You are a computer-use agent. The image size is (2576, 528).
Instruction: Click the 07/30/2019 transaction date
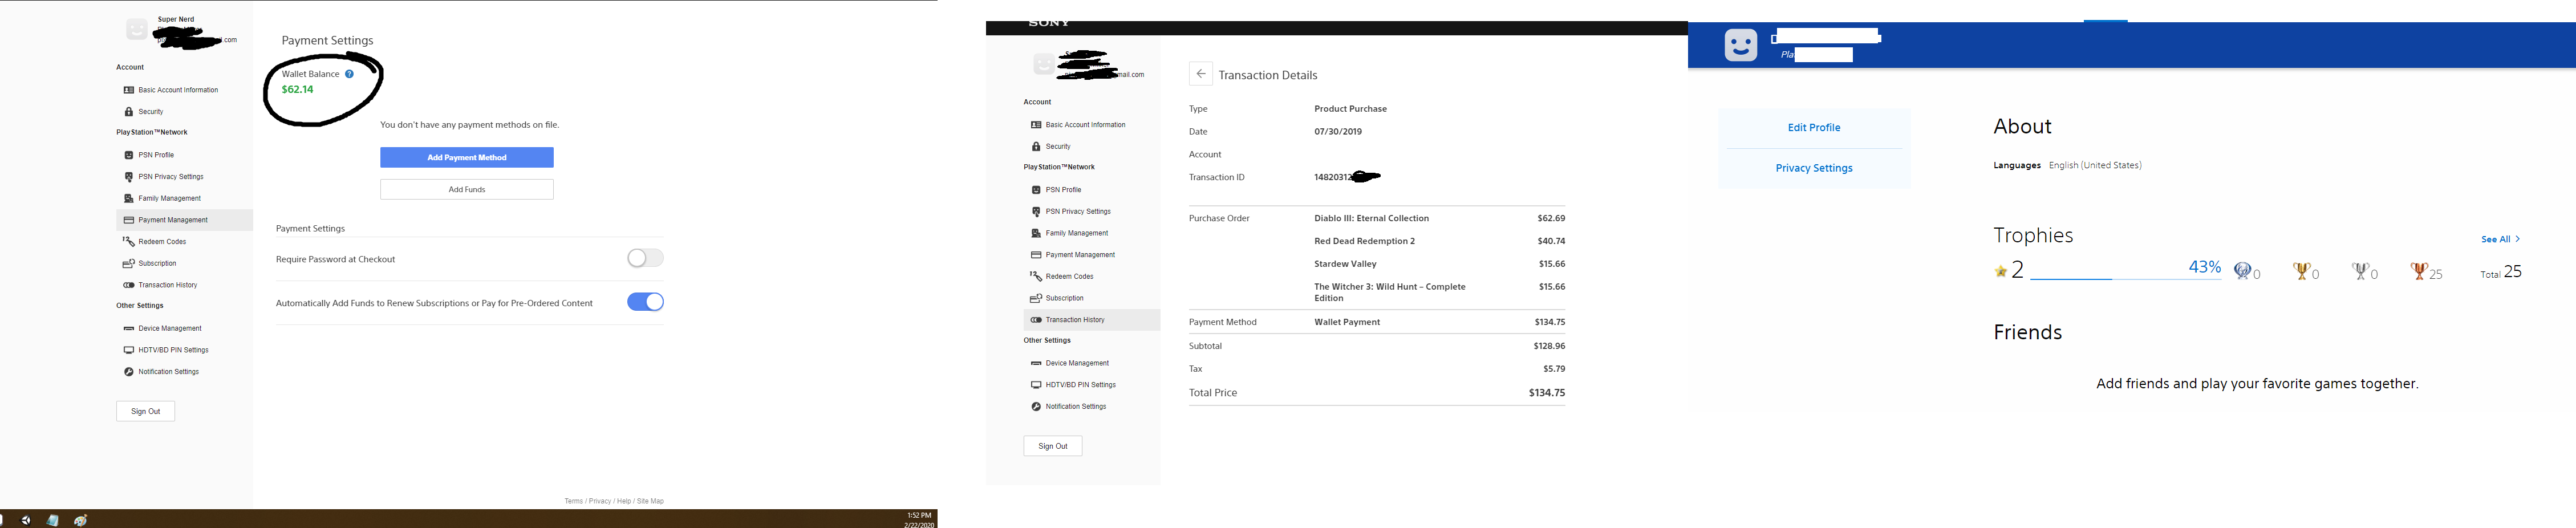1338,132
